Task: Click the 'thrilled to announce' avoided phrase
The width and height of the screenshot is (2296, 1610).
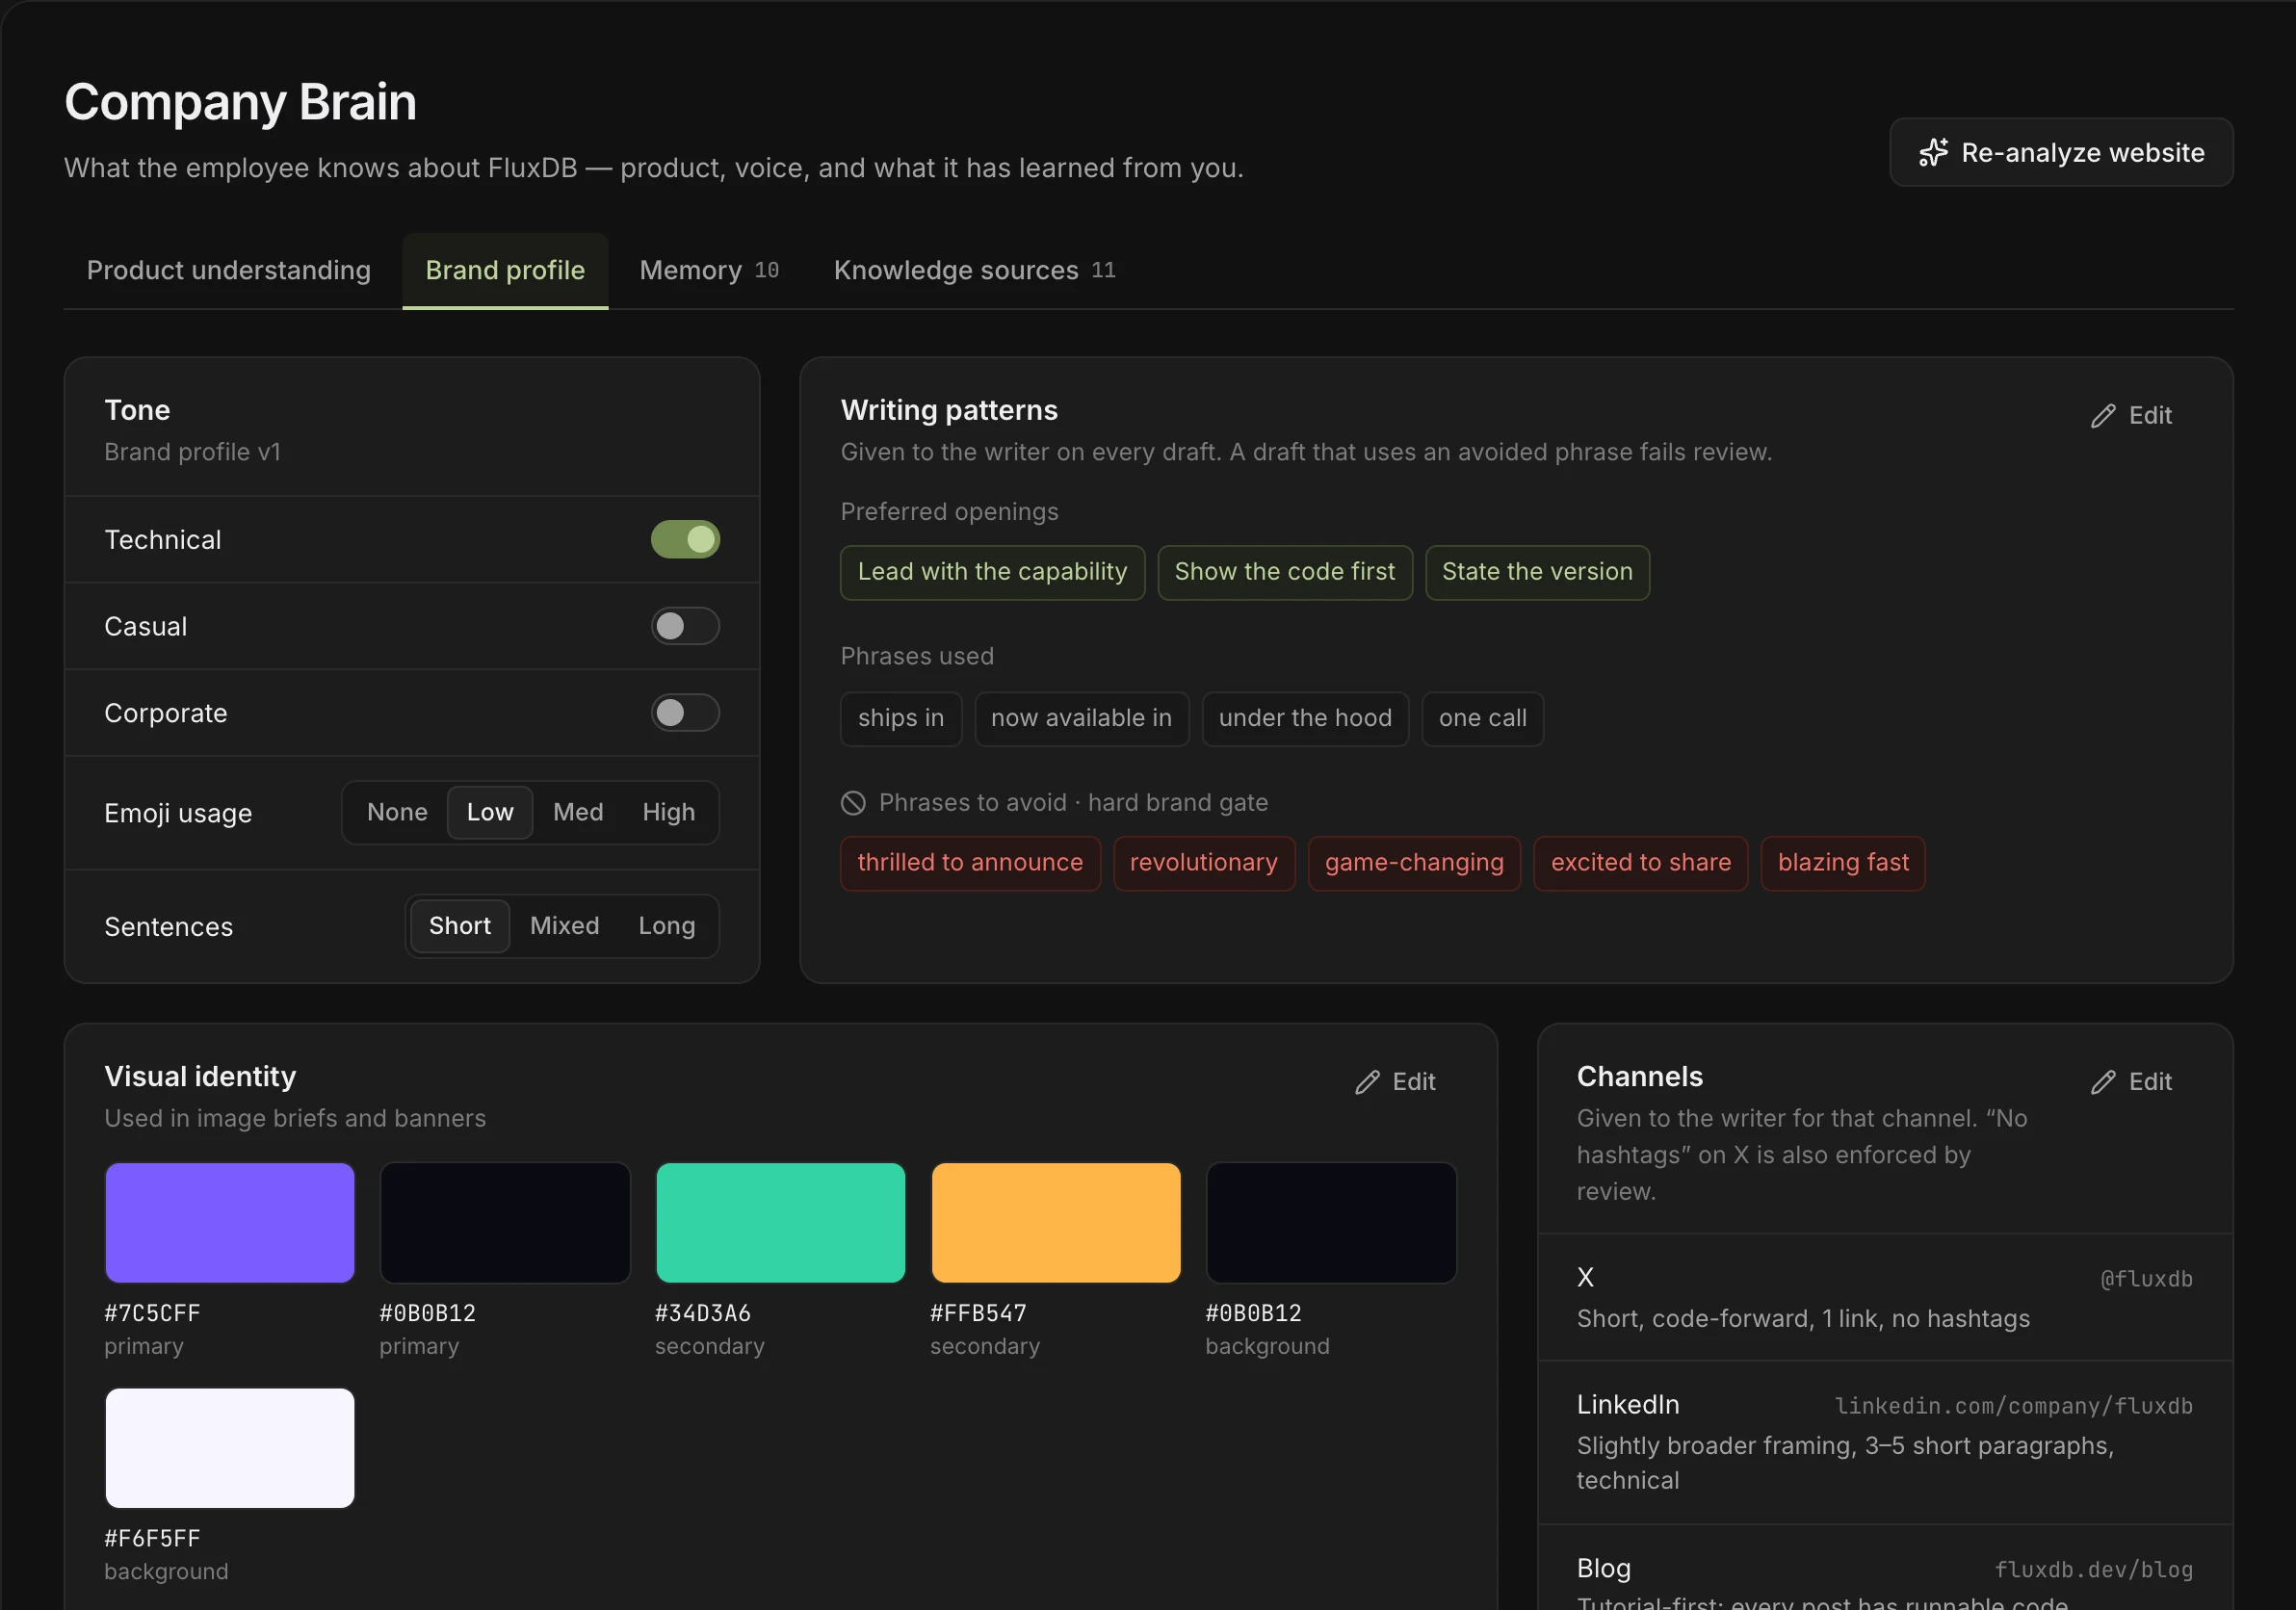Action: (970, 863)
